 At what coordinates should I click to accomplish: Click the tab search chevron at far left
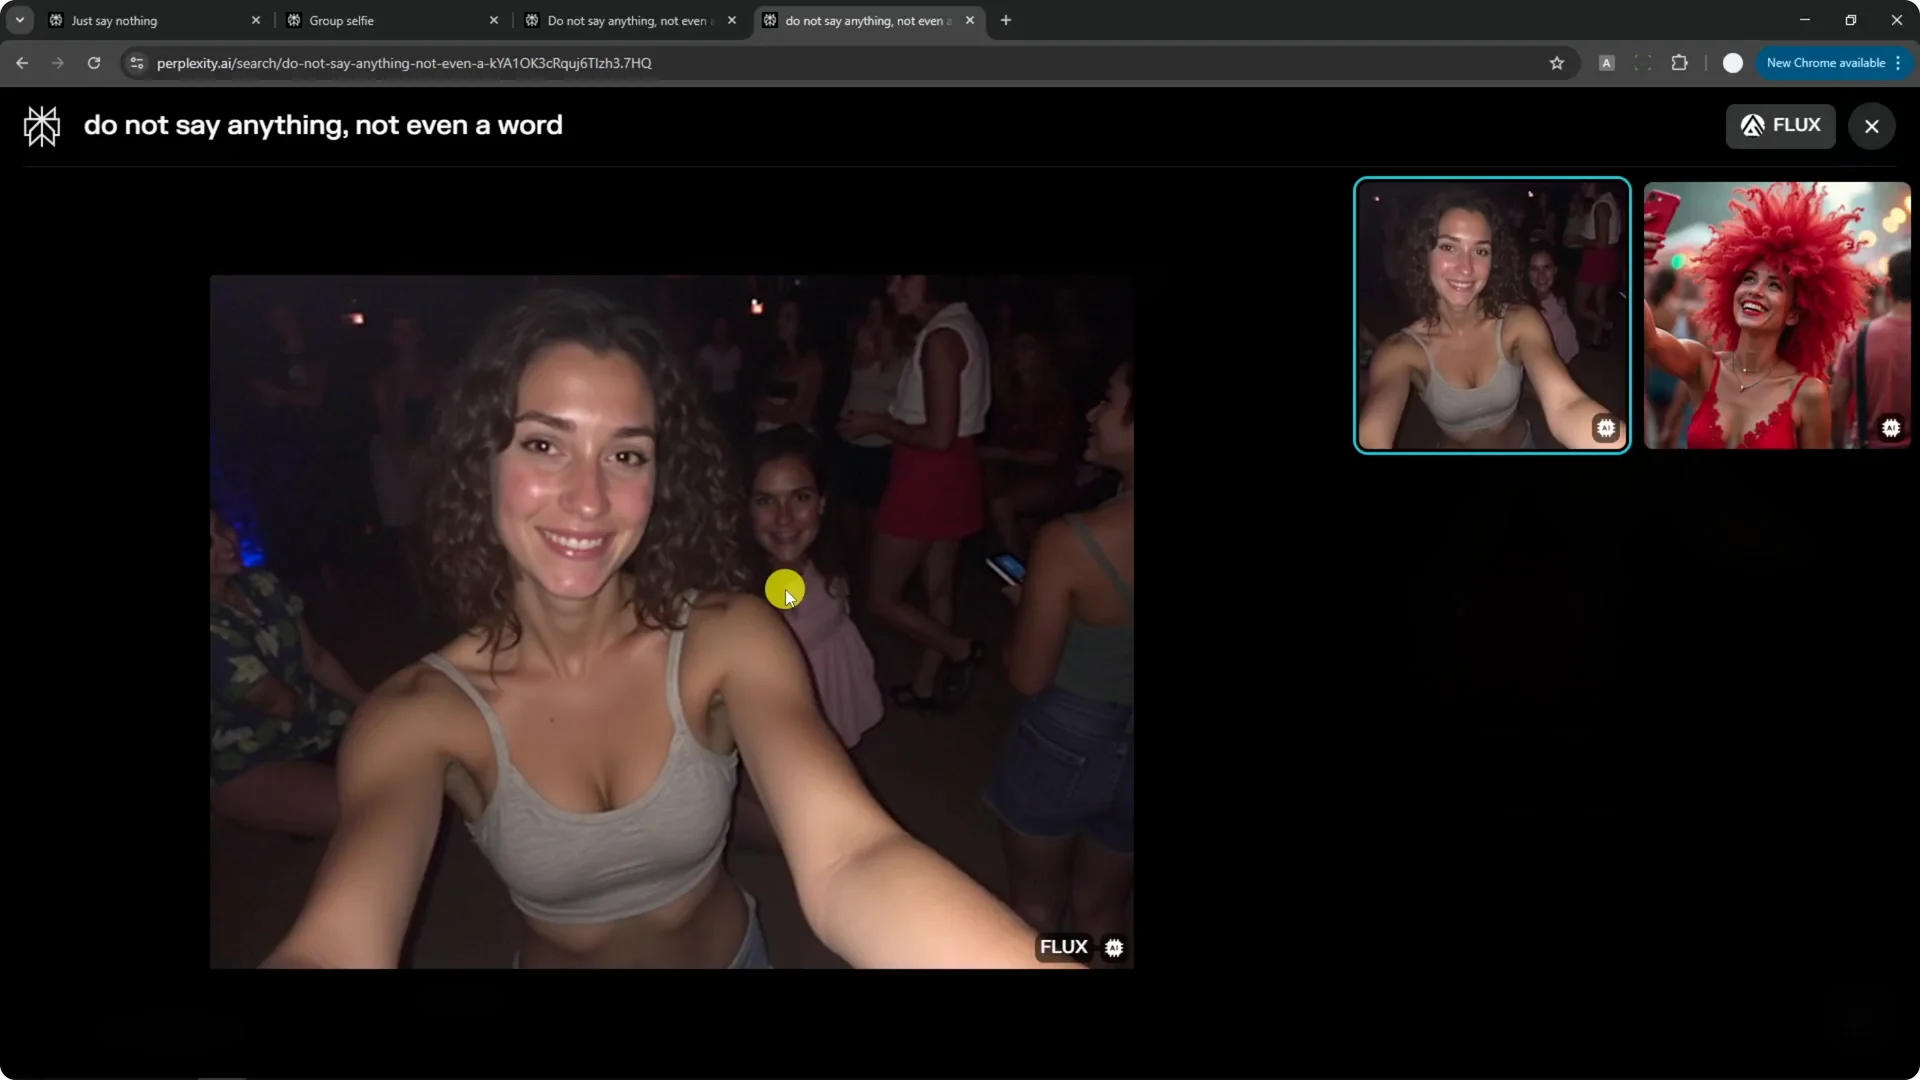(x=19, y=20)
